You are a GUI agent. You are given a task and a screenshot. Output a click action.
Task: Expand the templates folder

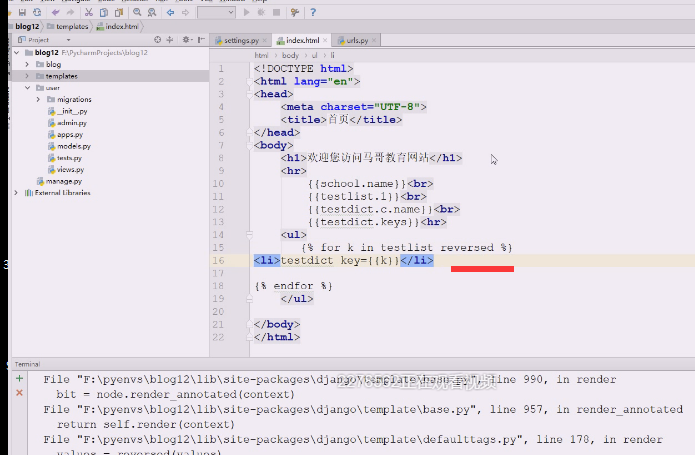click(x=27, y=76)
